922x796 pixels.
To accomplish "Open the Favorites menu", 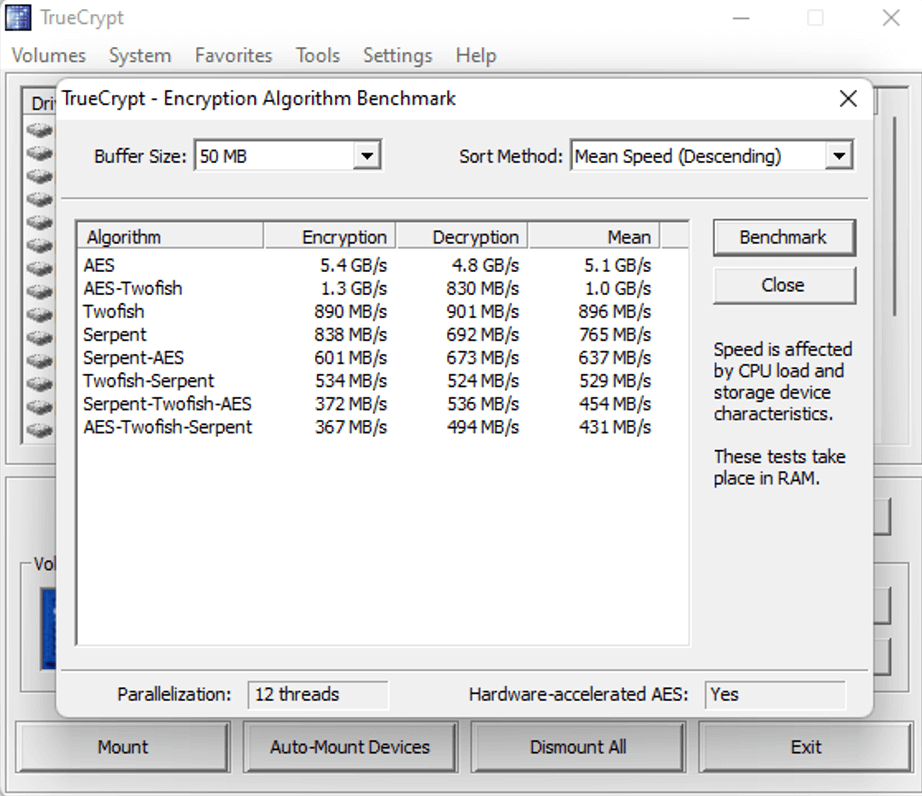I will pos(233,56).
